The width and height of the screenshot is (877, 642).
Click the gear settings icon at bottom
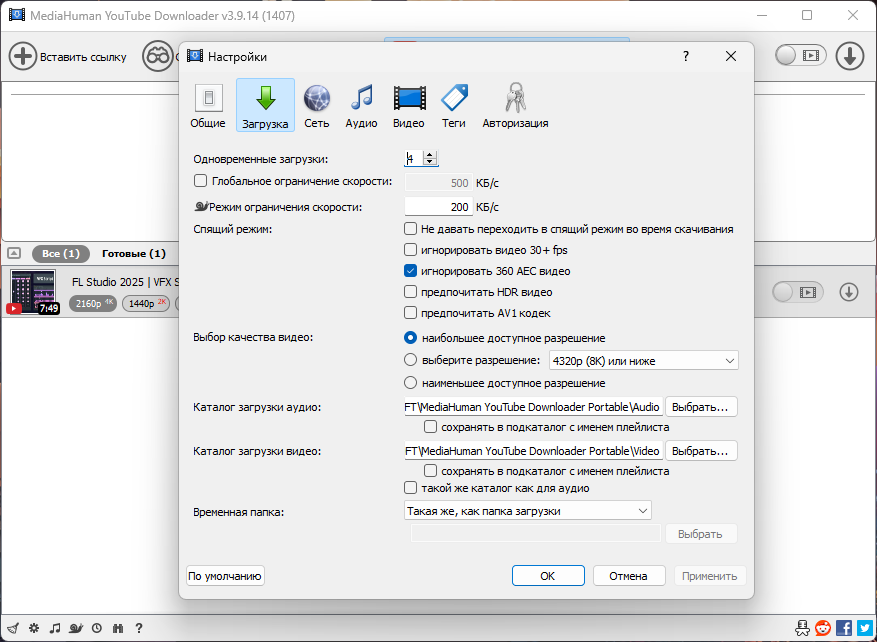34,627
